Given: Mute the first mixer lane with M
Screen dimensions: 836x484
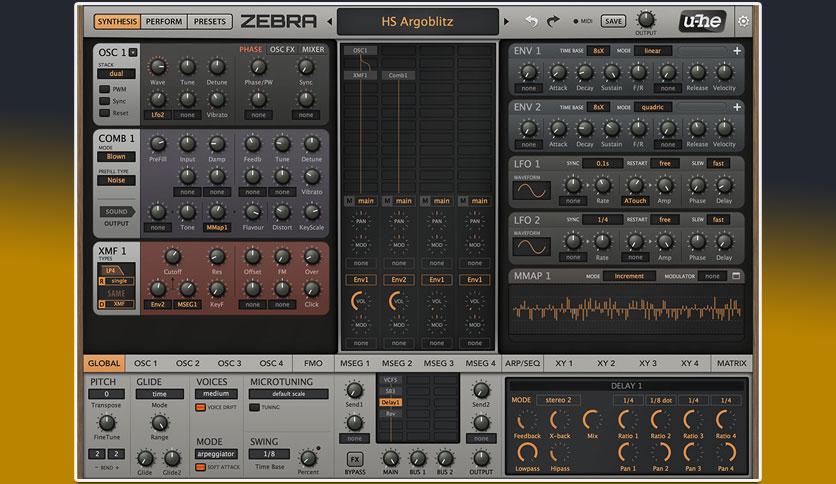Looking at the screenshot, I should (349, 201).
